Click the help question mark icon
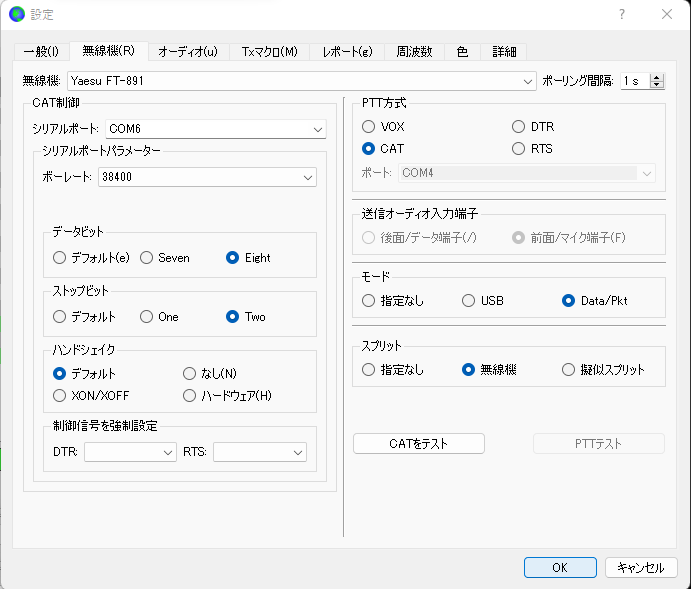 [621, 15]
